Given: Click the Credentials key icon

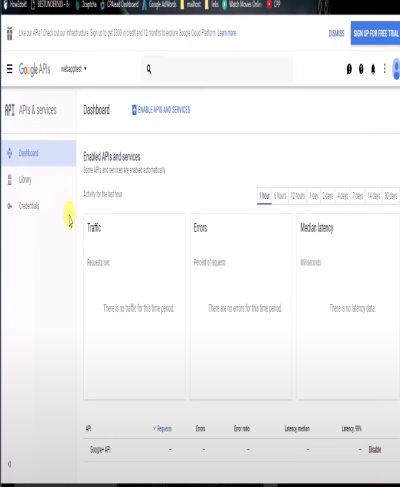Looking at the screenshot, I should click(x=10, y=206).
